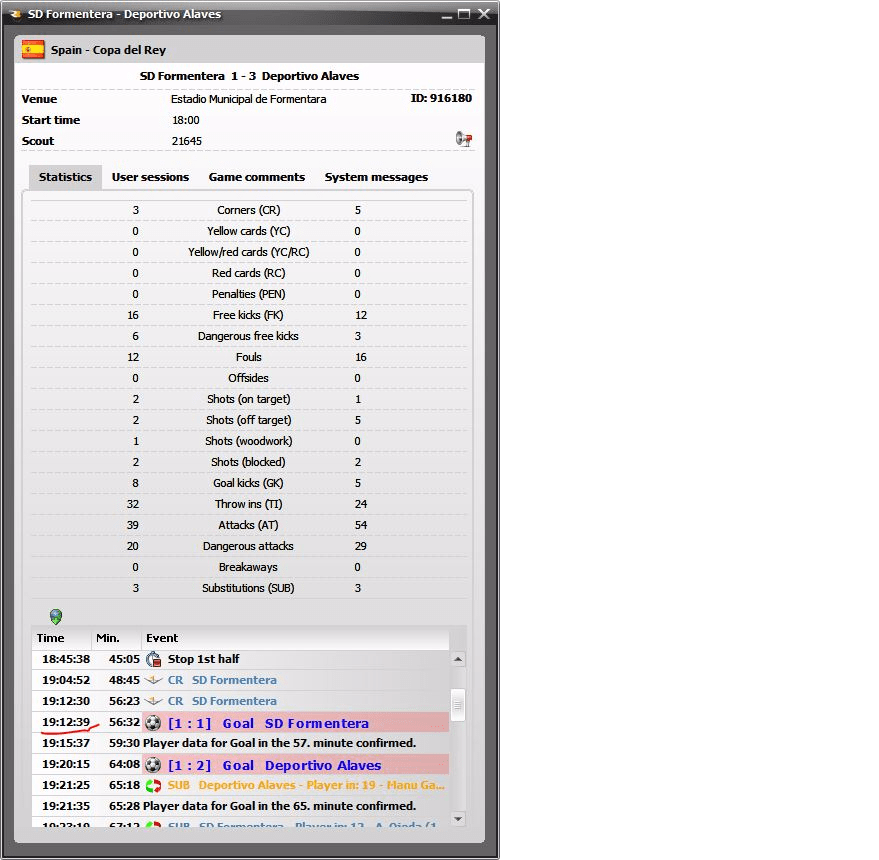Open the User sessions tab
The height and width of the screenshot is (860, 879).
point(150,177)
